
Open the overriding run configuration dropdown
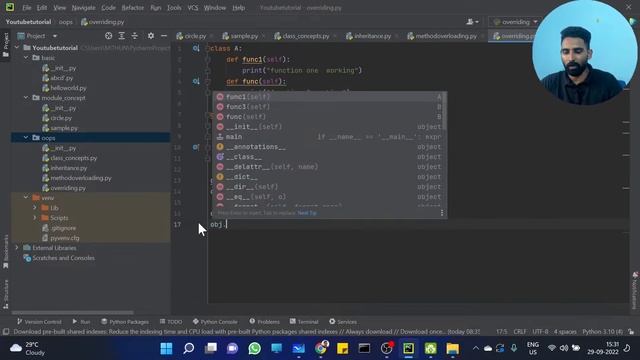[515, 22]
